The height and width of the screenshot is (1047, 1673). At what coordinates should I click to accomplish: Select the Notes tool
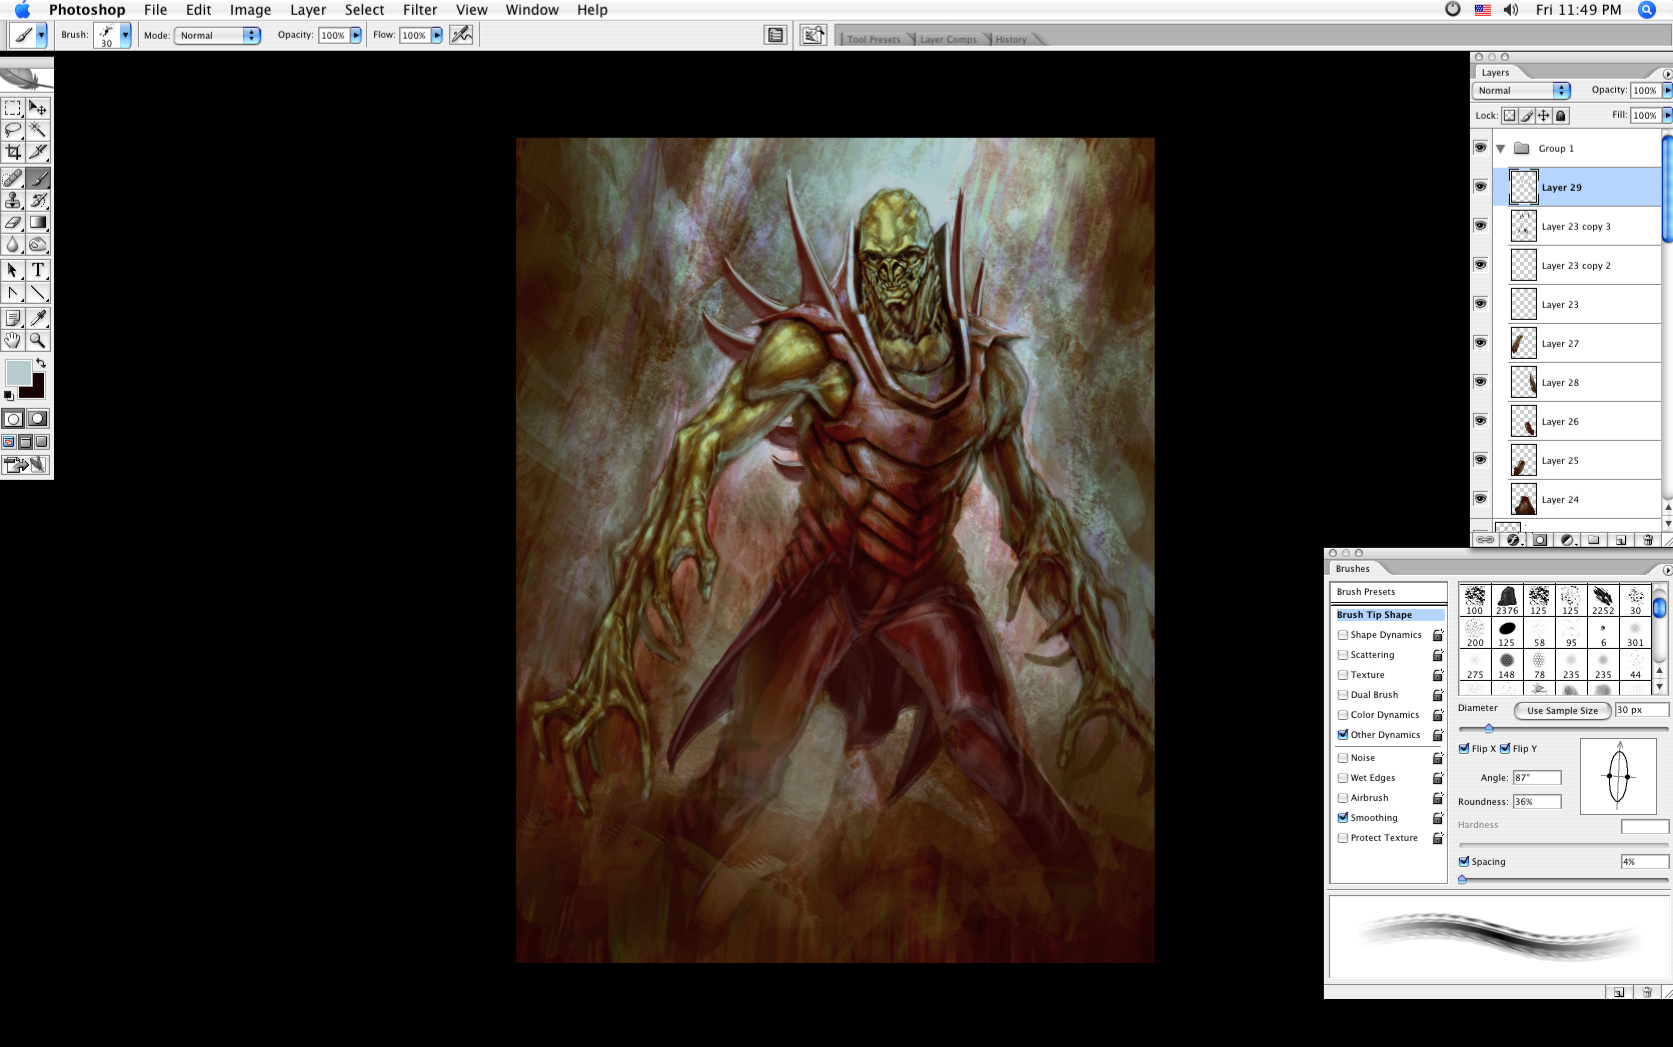point(13,318)
